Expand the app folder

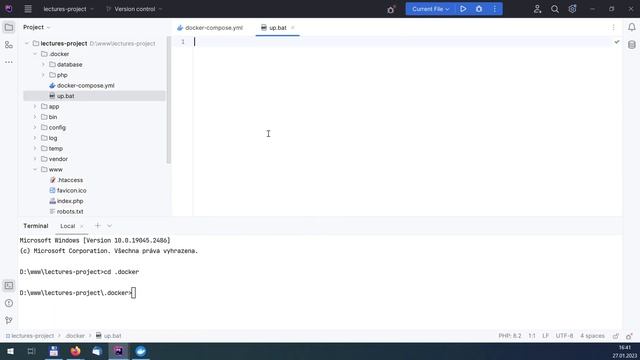(x=35, y=107)
